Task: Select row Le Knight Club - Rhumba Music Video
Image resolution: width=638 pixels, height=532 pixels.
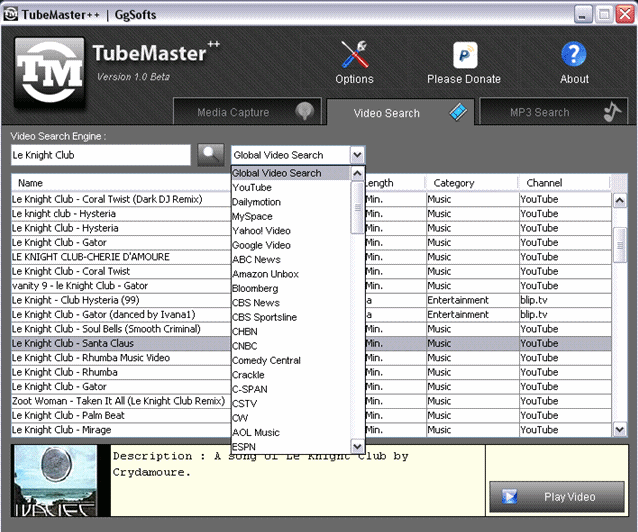Action: [x=311, y=358]
